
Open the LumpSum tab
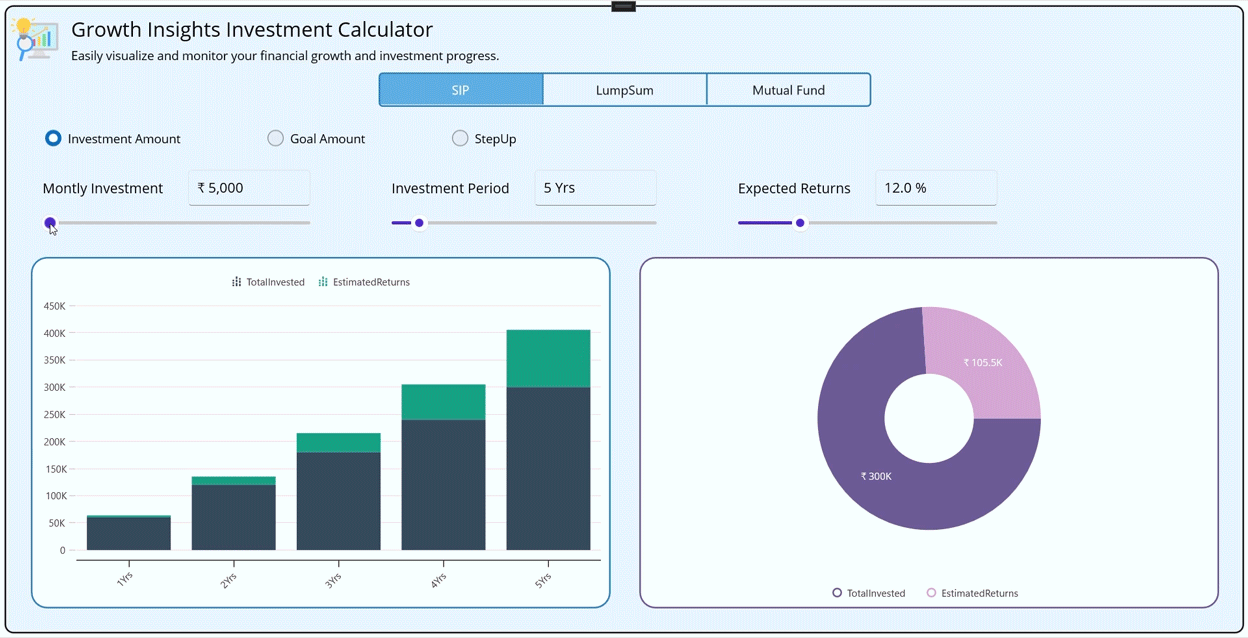(x=625, y=90)
